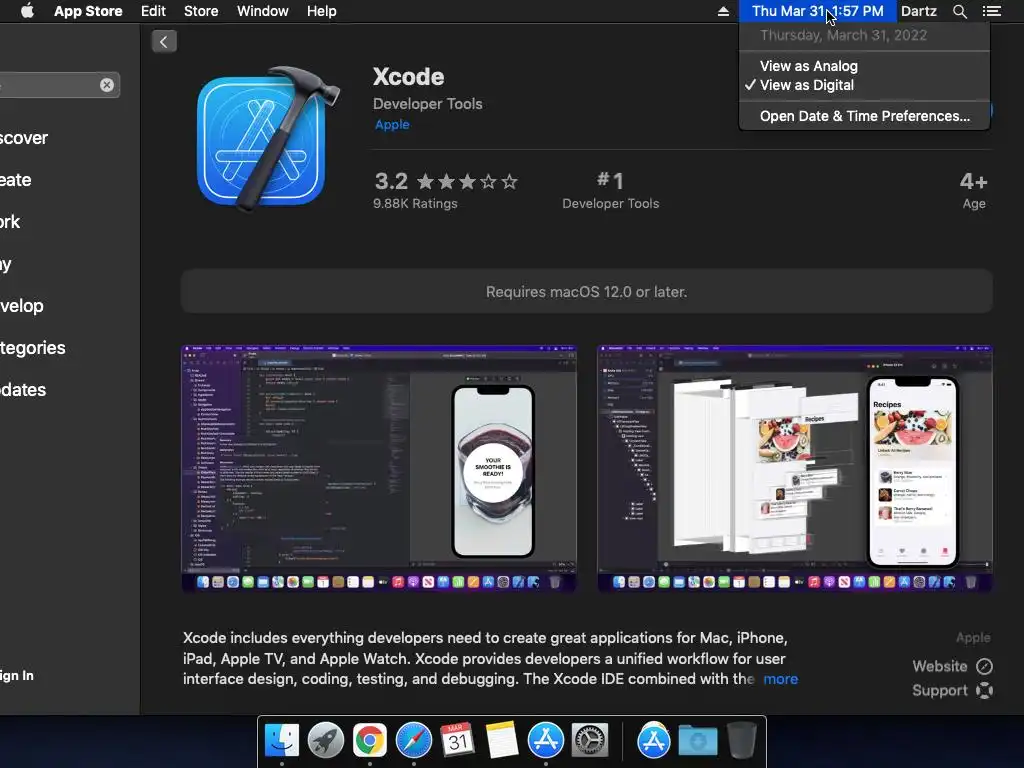Click the #1 Developer Tools ranking

pos(611,190)
